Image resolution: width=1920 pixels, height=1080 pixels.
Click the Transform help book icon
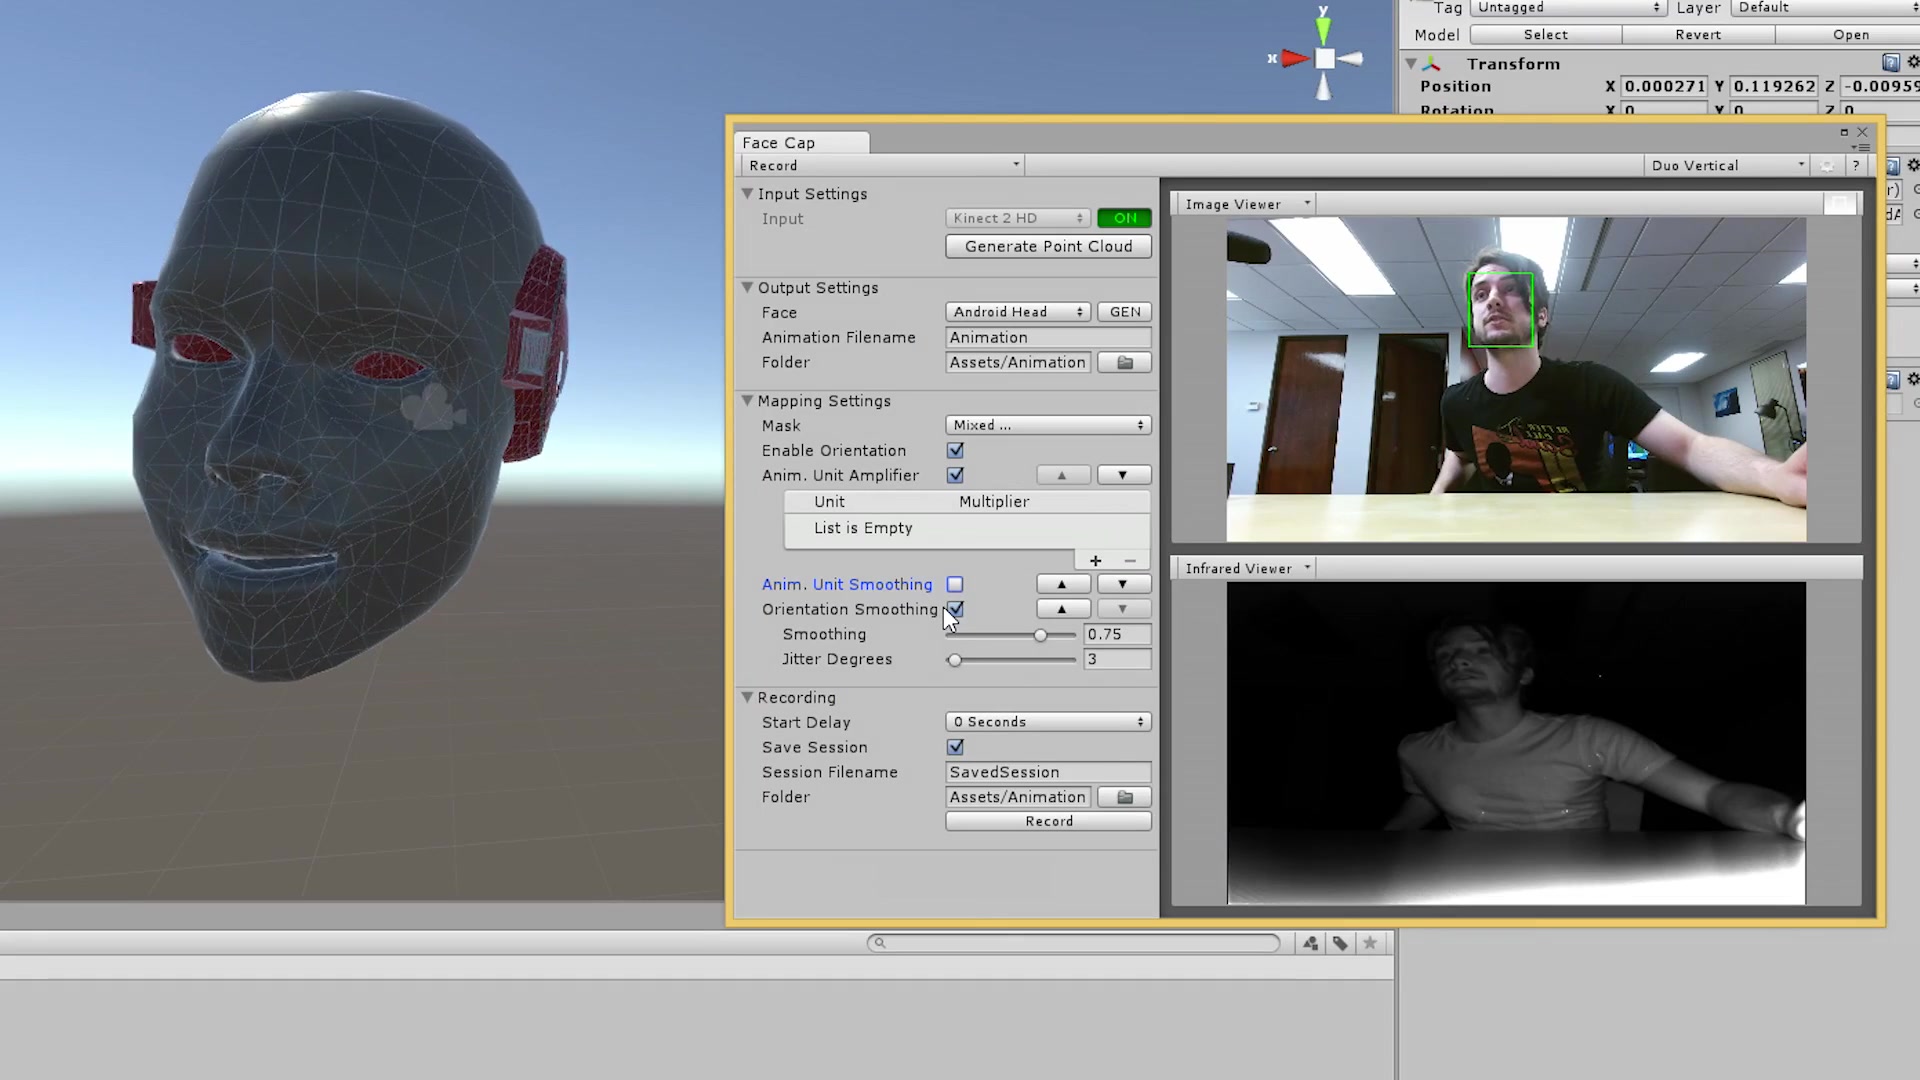(1890, 63)
